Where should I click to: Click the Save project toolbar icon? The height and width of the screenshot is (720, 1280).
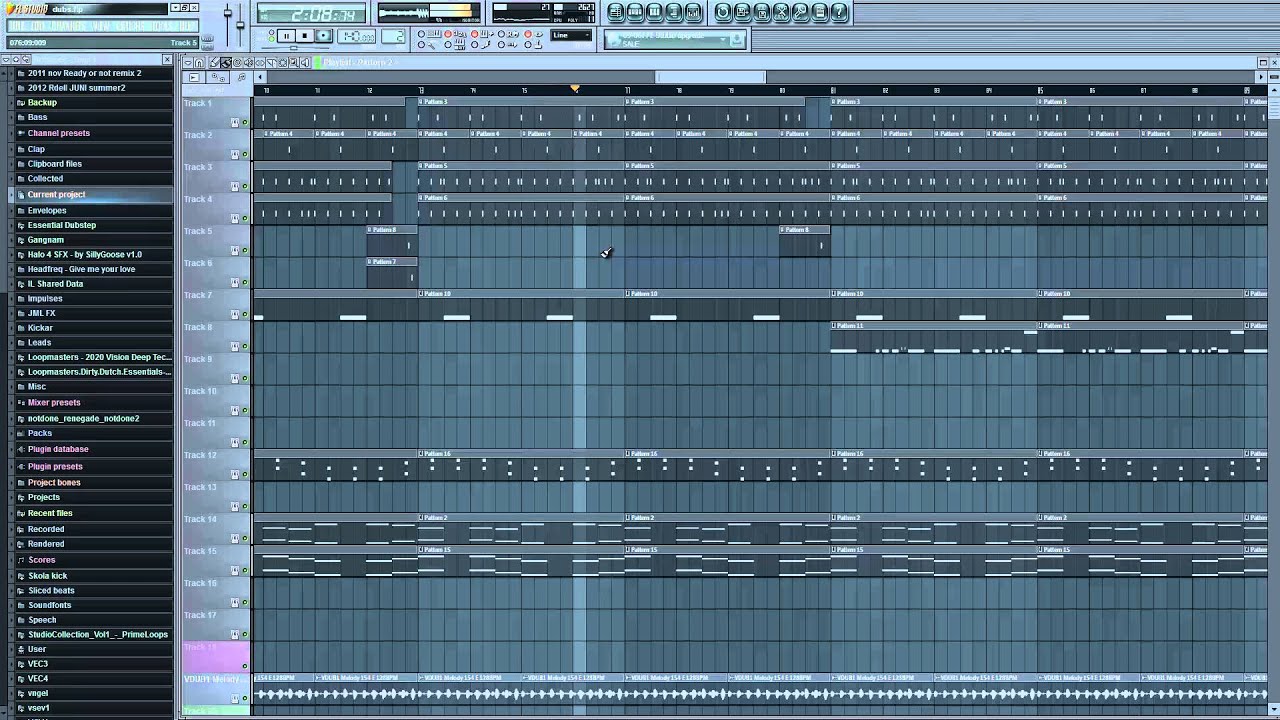coord(742,12)
